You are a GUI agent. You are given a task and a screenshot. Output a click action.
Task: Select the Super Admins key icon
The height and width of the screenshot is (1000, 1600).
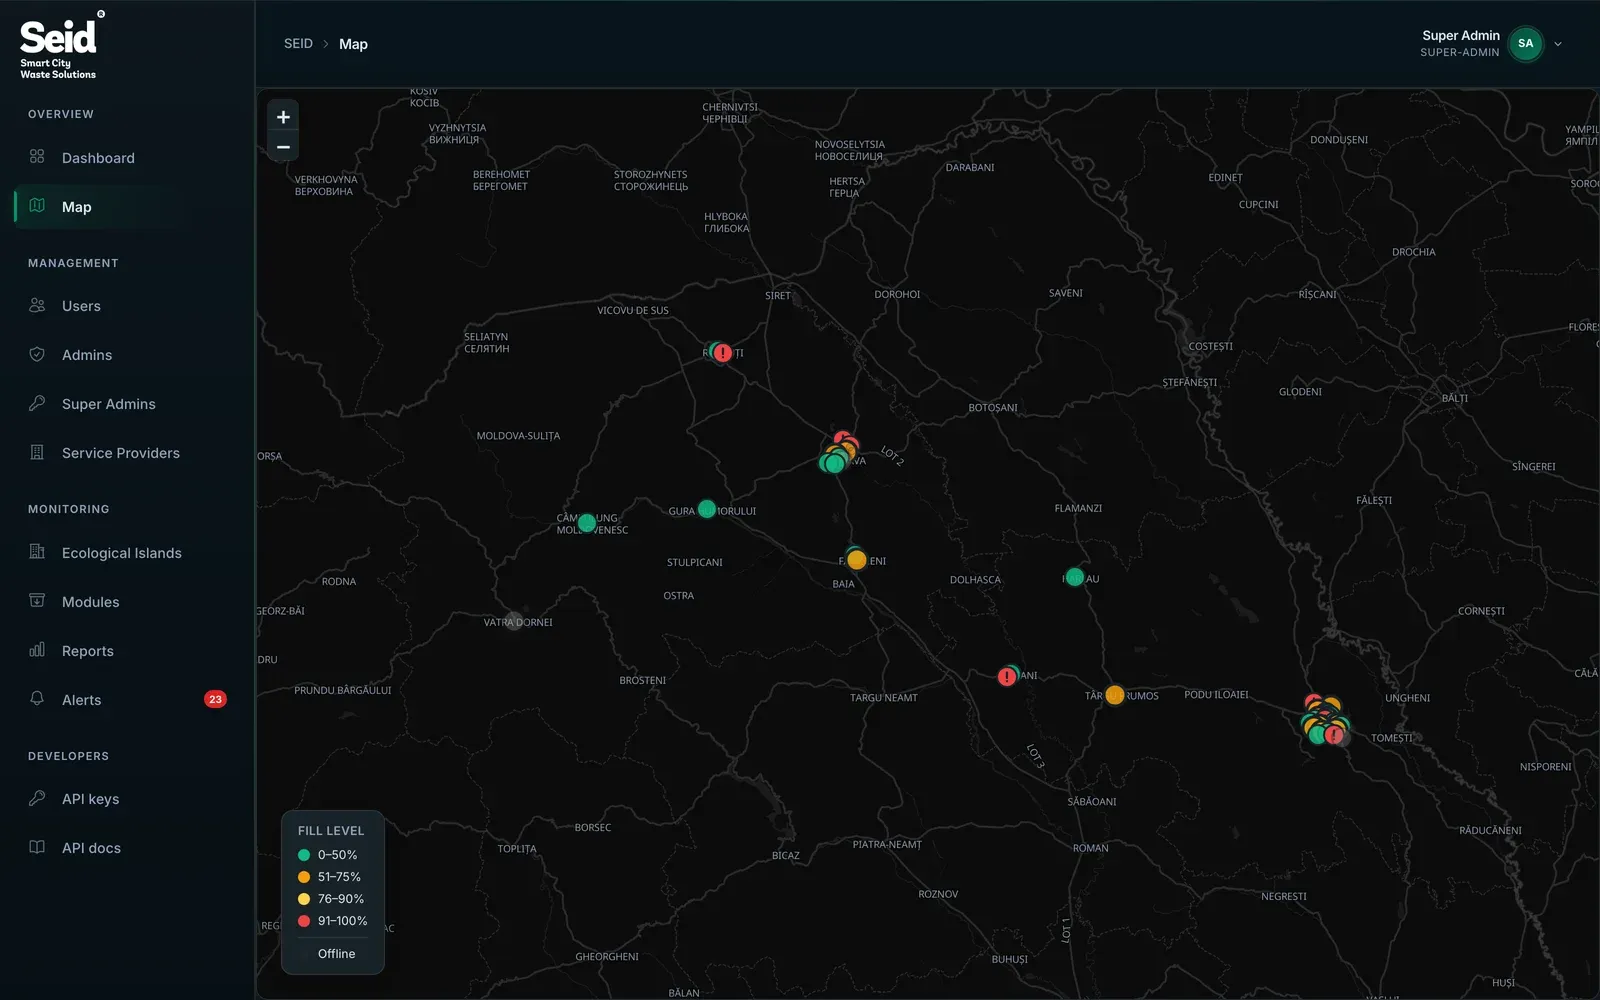point(37,404)
